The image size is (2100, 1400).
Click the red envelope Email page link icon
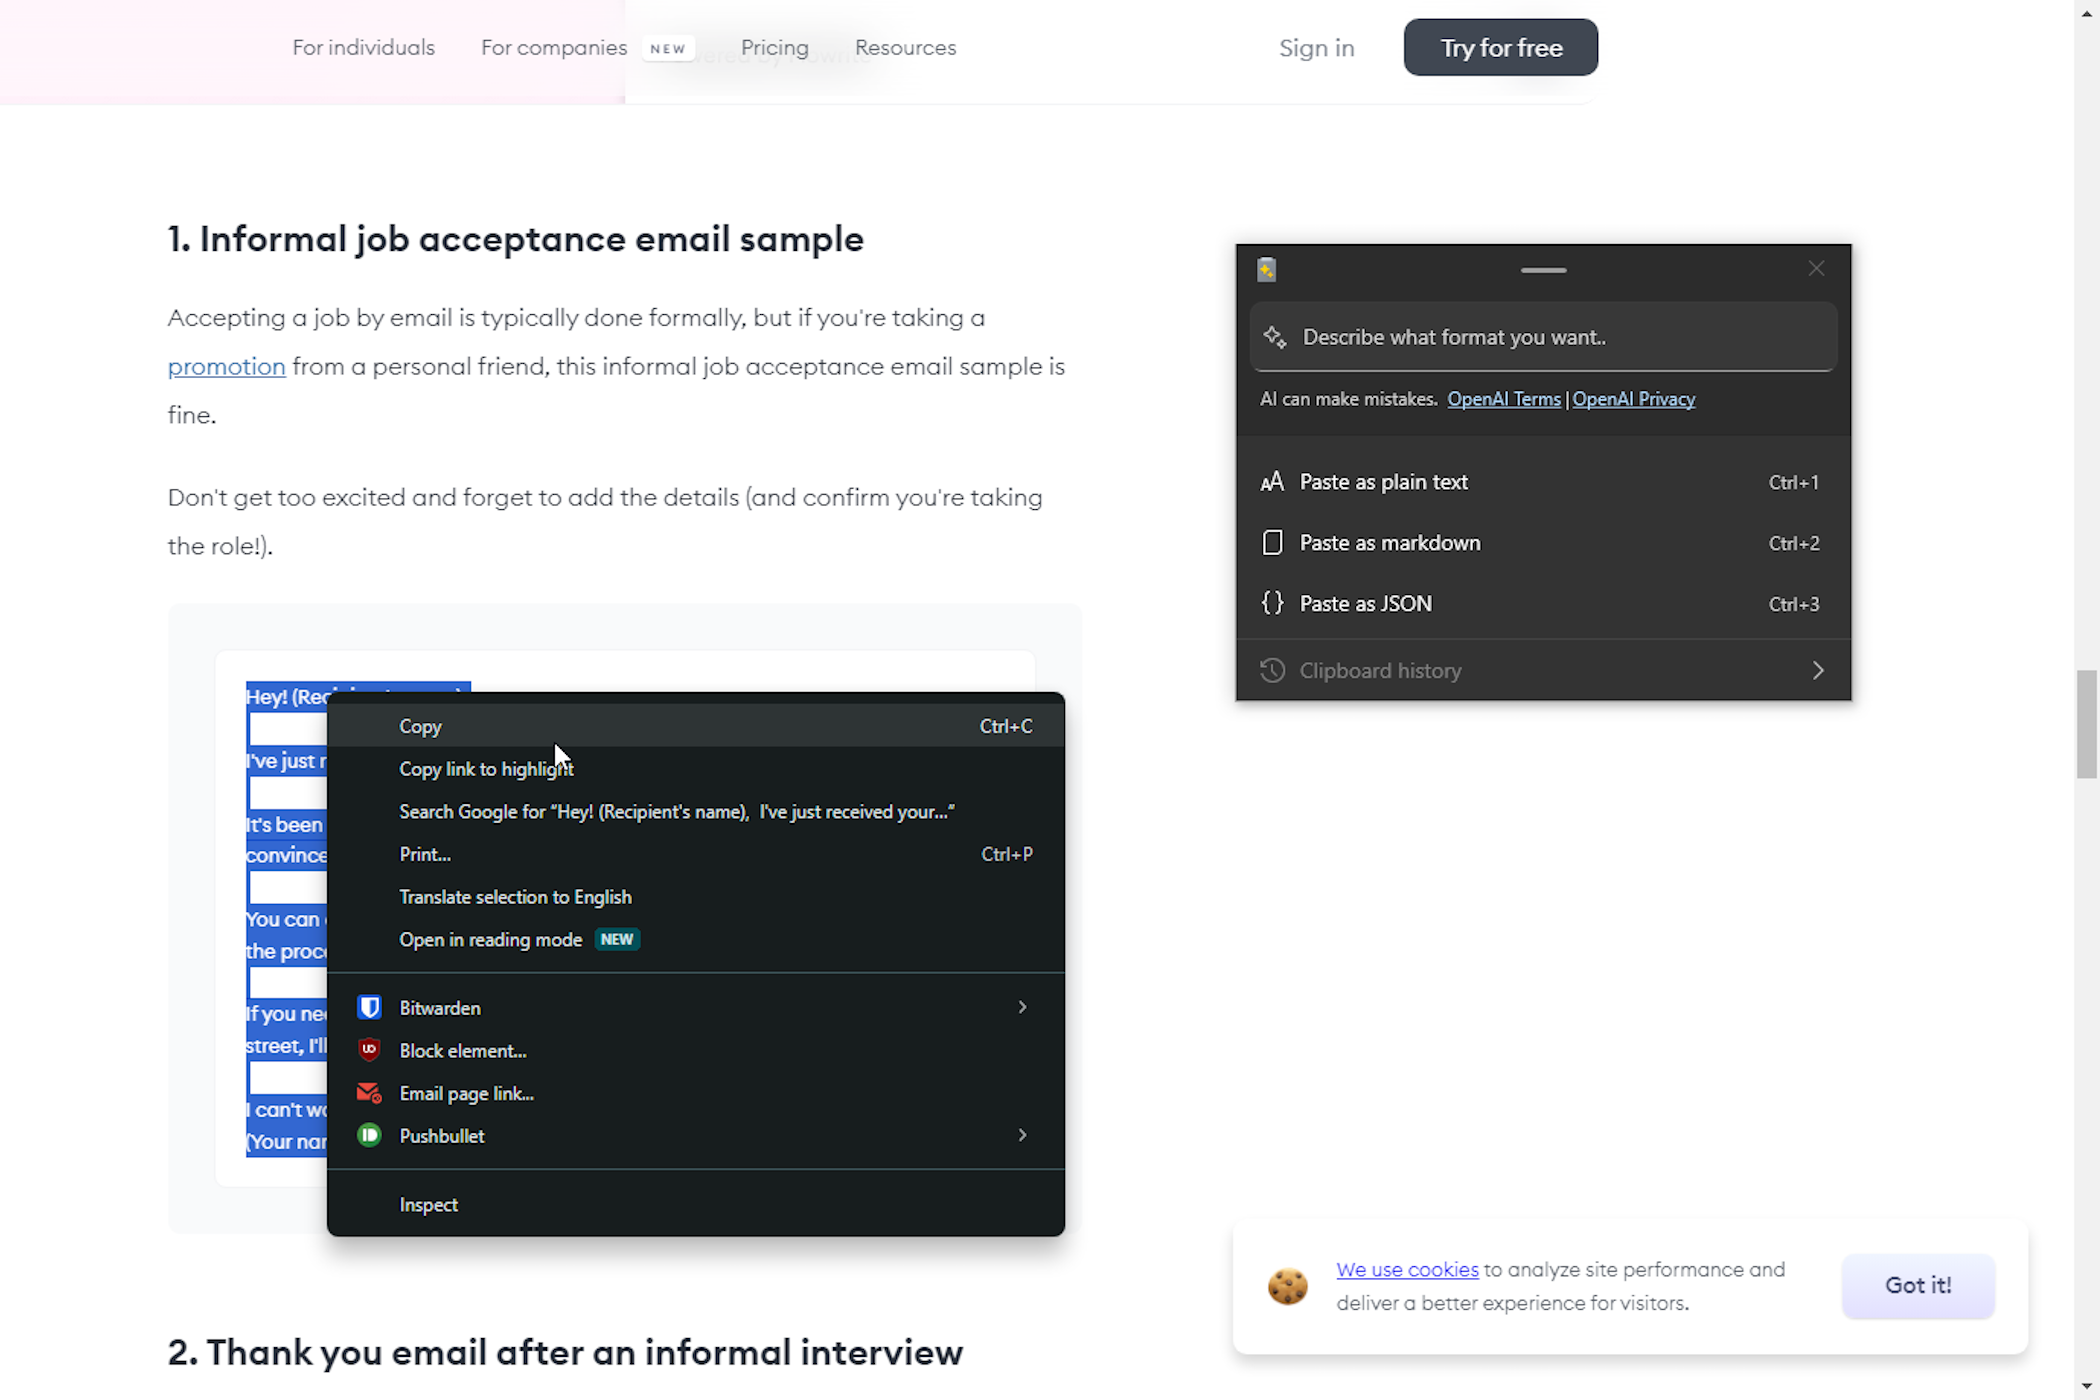pos(369,1093)
